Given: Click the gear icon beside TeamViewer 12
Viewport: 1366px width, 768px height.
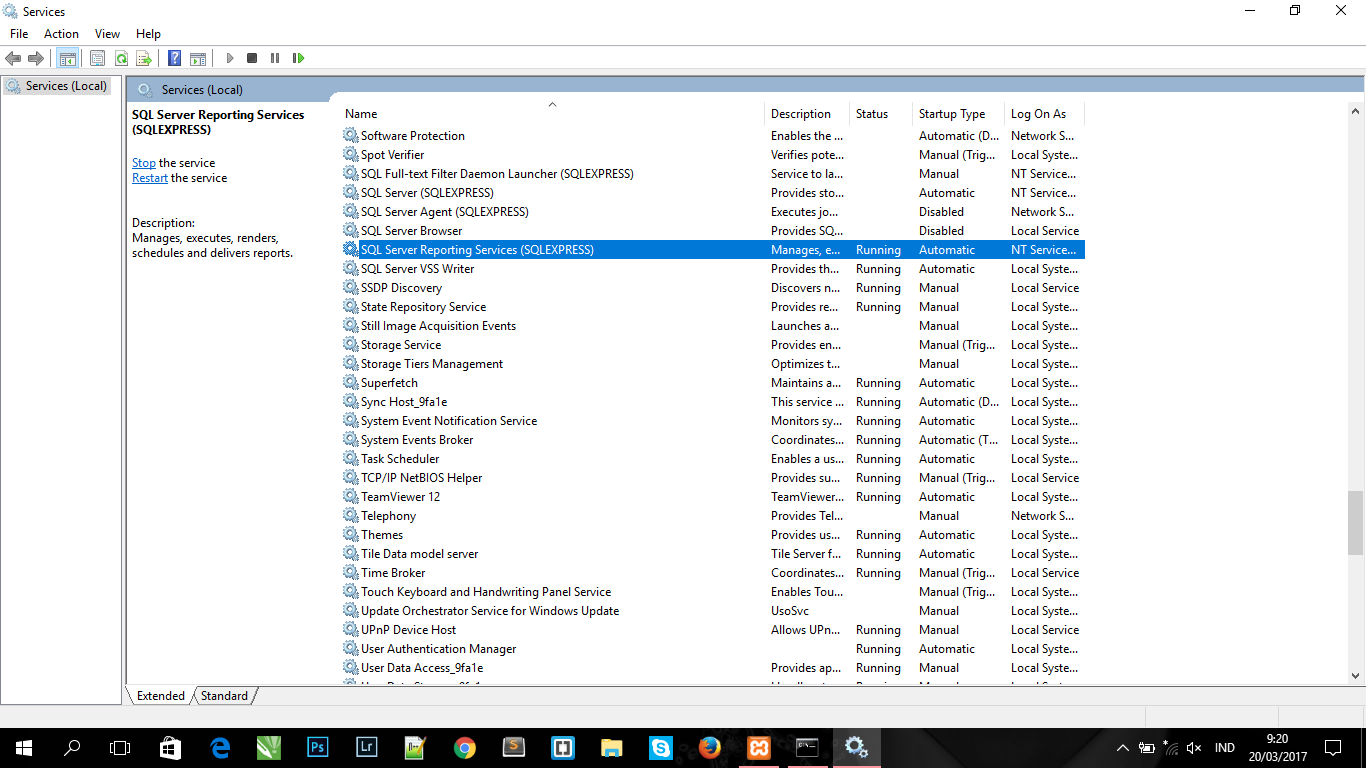Looking at the screenshot, I should 351,497.
